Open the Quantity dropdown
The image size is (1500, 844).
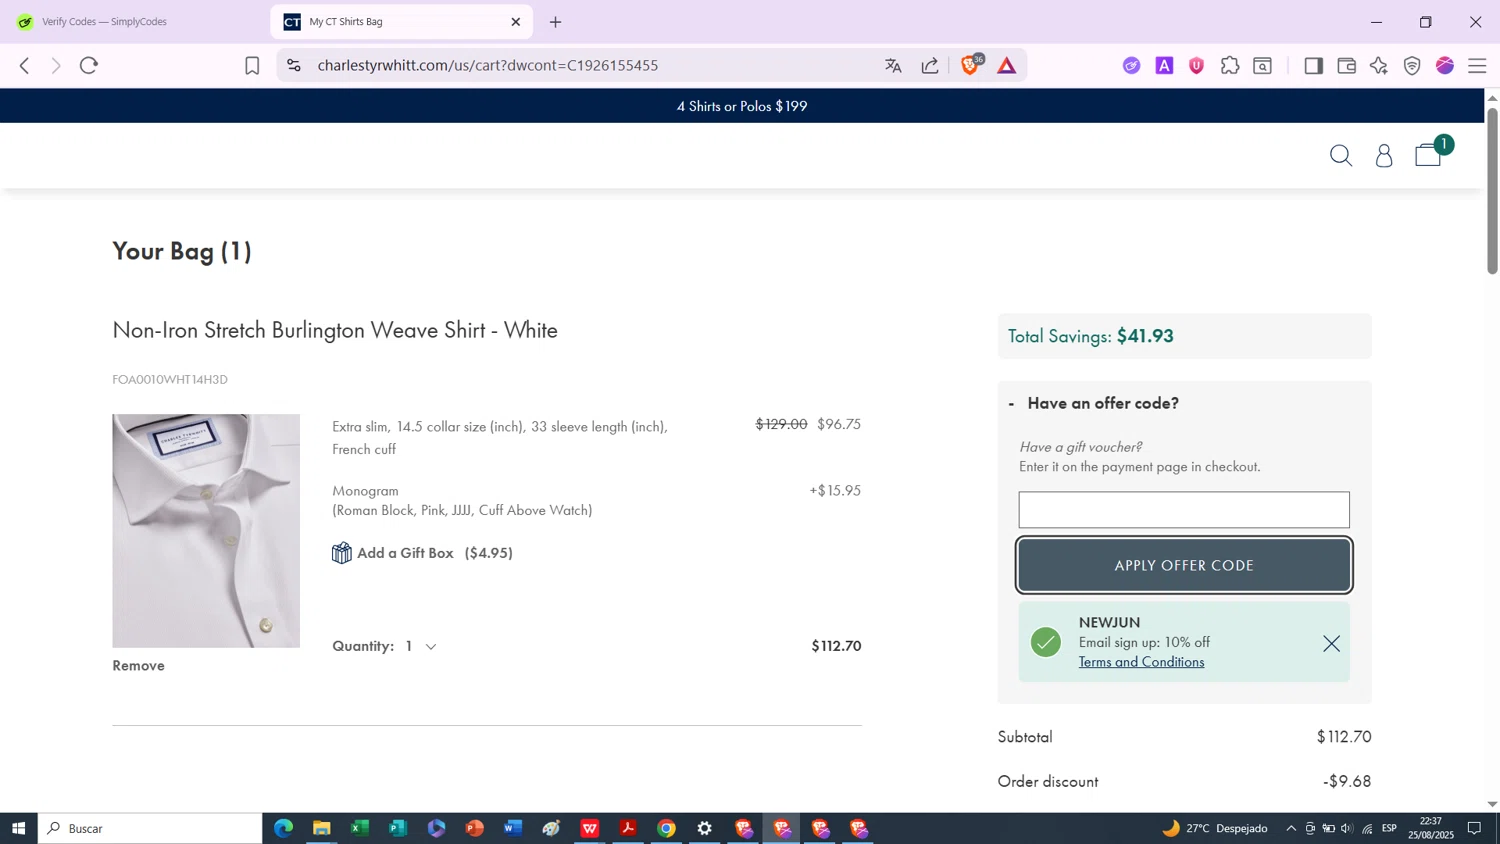(420, 646)
